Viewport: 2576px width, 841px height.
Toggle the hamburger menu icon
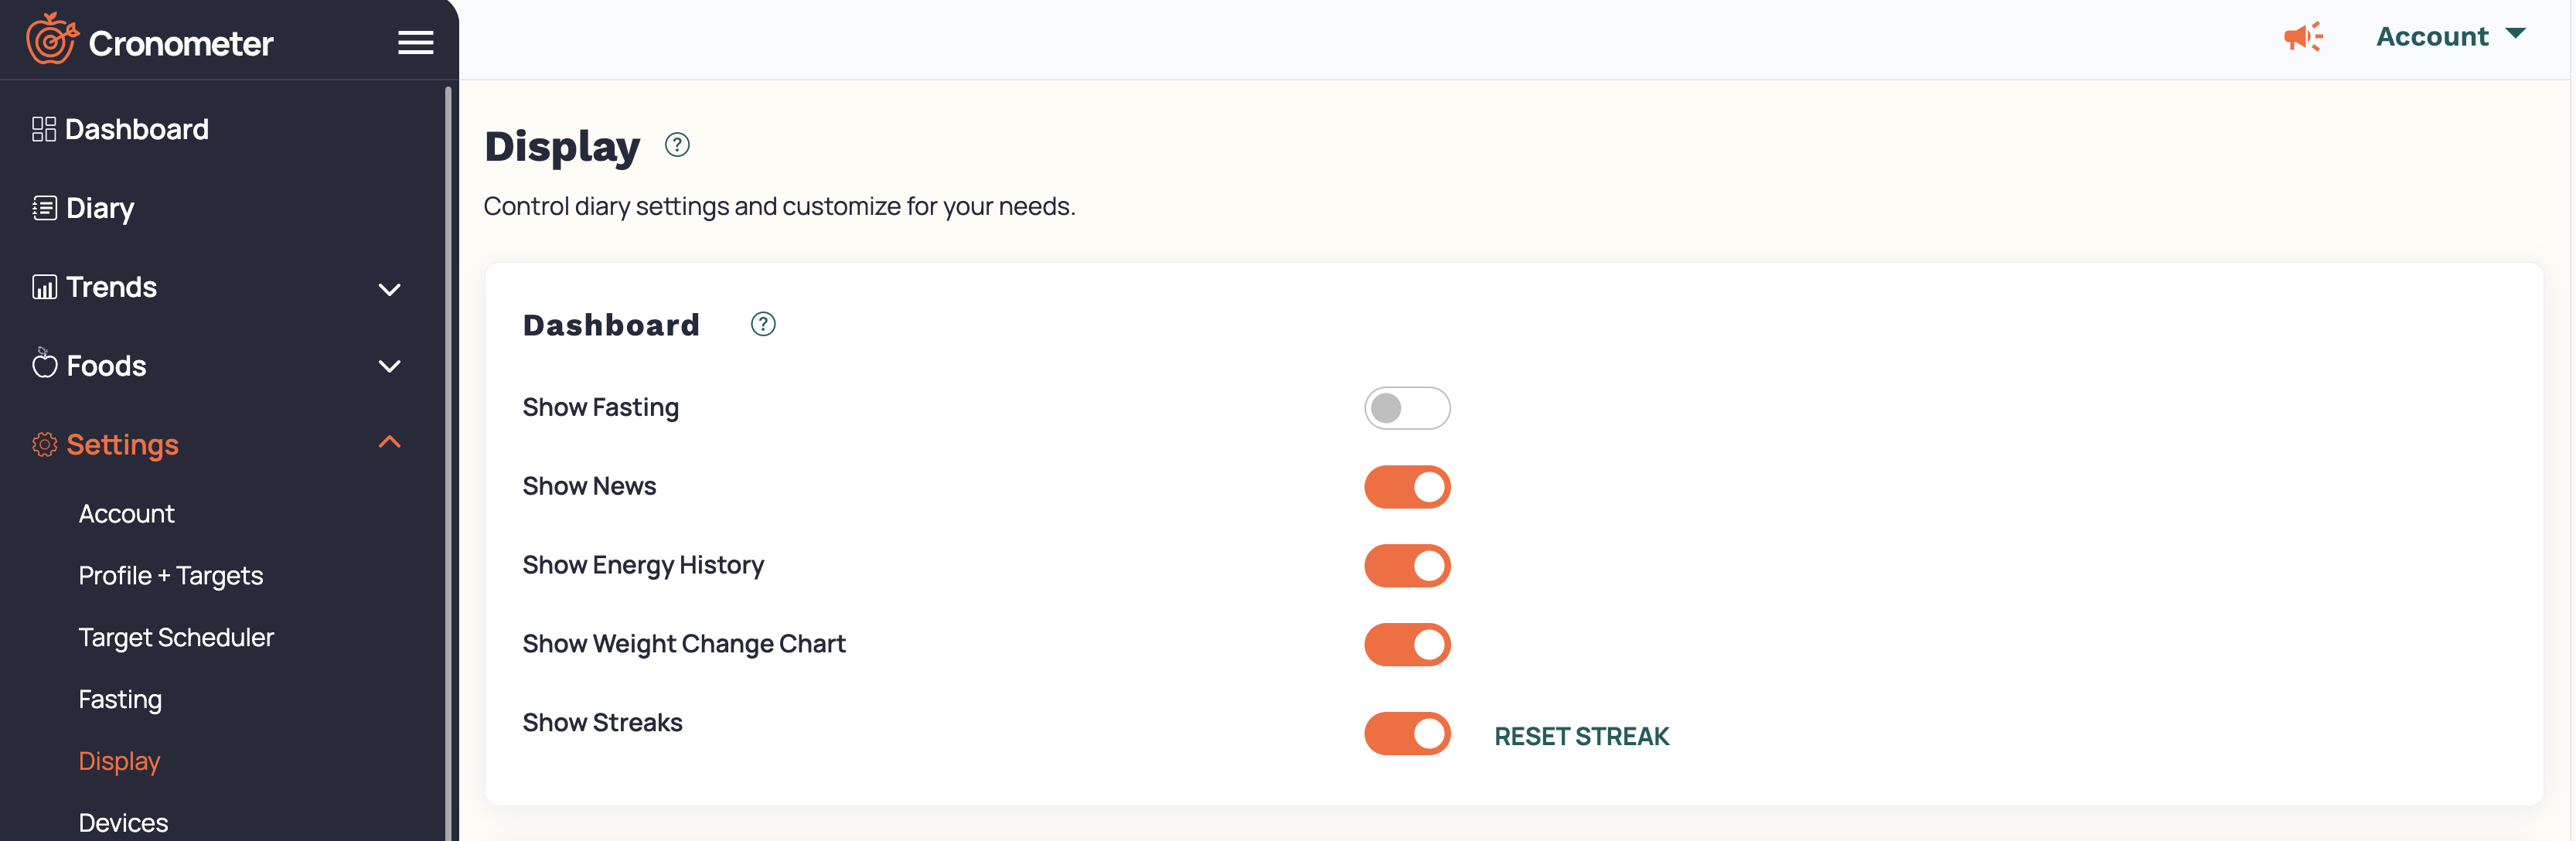click(x=415, y=42)
